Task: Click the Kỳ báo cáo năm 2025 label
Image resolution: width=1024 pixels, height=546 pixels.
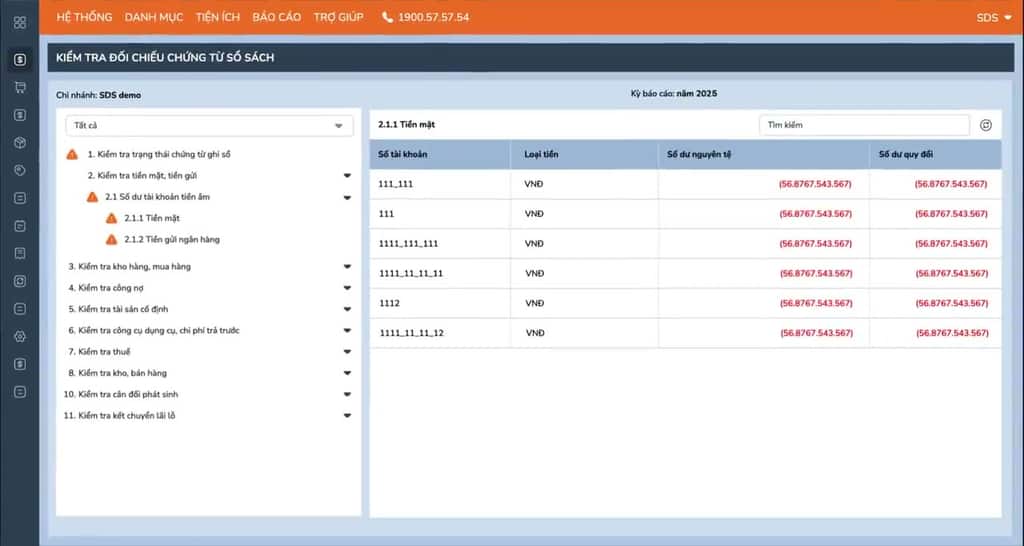Action: (x=674, y=93)
